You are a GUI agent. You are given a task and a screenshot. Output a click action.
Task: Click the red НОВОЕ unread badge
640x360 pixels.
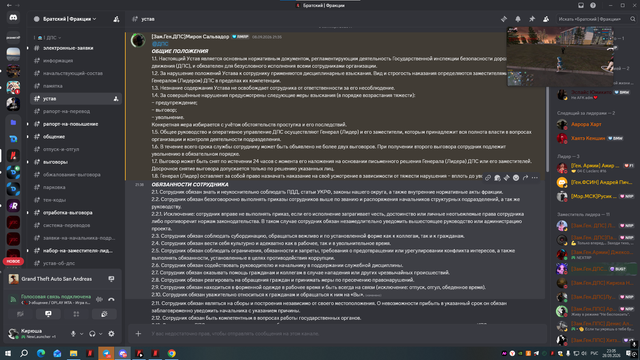[x=13, y=261]
